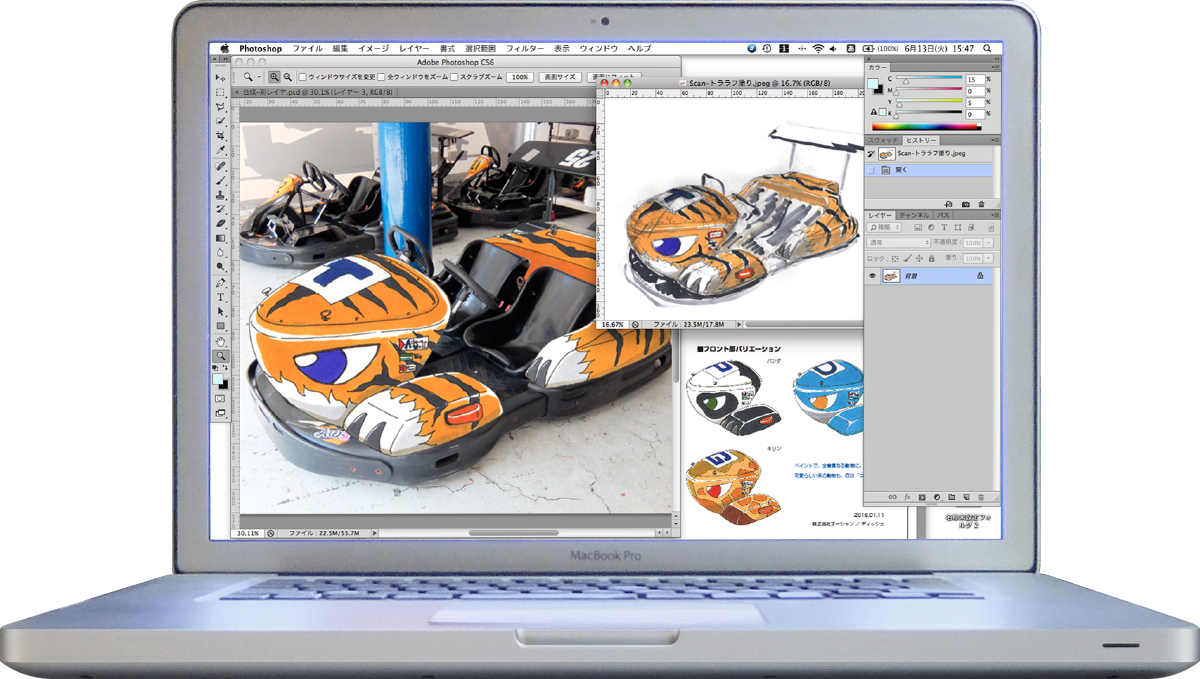Select the Quick Selection tool
The height and width of the screenshot is (679, 1200).
pos(220,121)
